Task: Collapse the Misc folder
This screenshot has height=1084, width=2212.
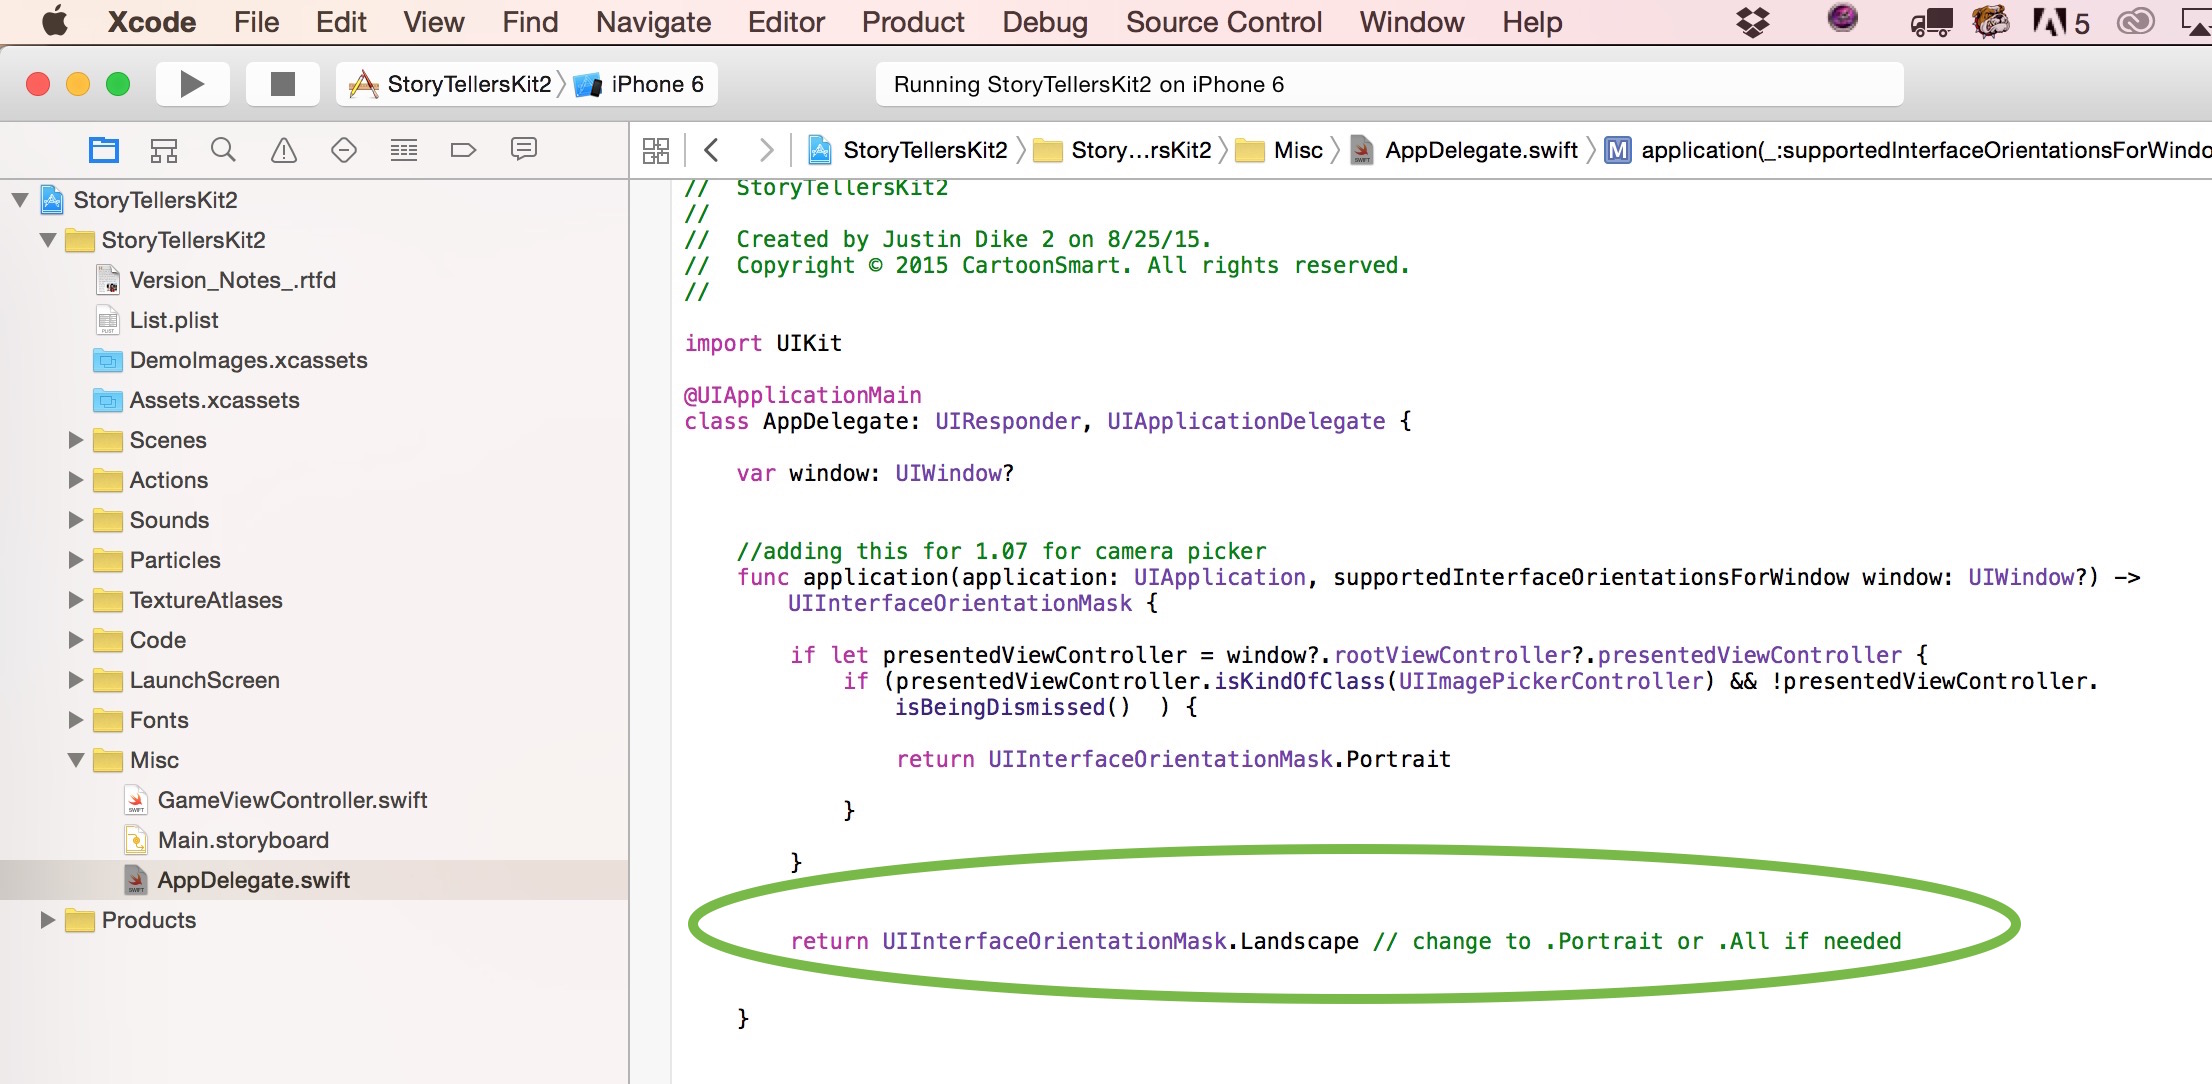Action: [75, 760]
